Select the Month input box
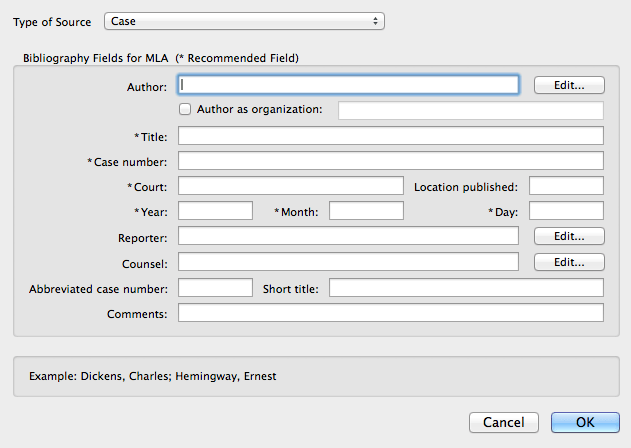 click(x=366, y=211)
